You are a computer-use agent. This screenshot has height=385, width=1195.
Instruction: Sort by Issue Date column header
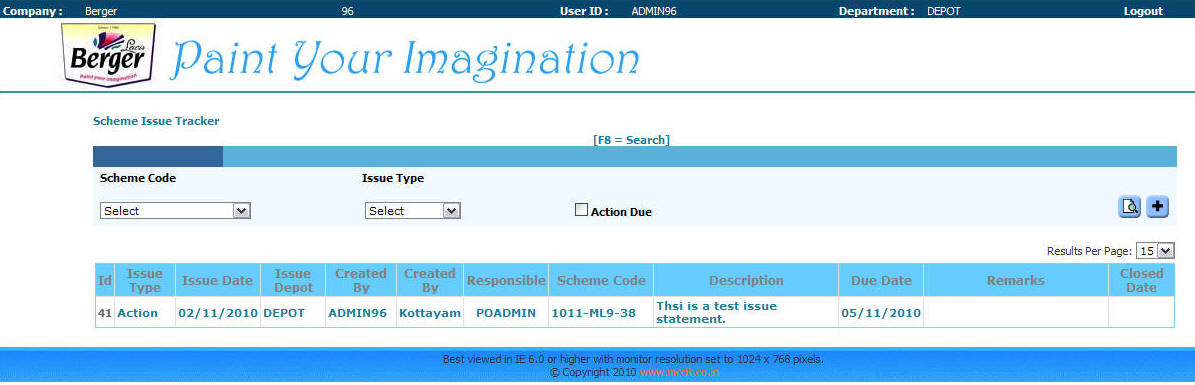[x=217, y=281]
